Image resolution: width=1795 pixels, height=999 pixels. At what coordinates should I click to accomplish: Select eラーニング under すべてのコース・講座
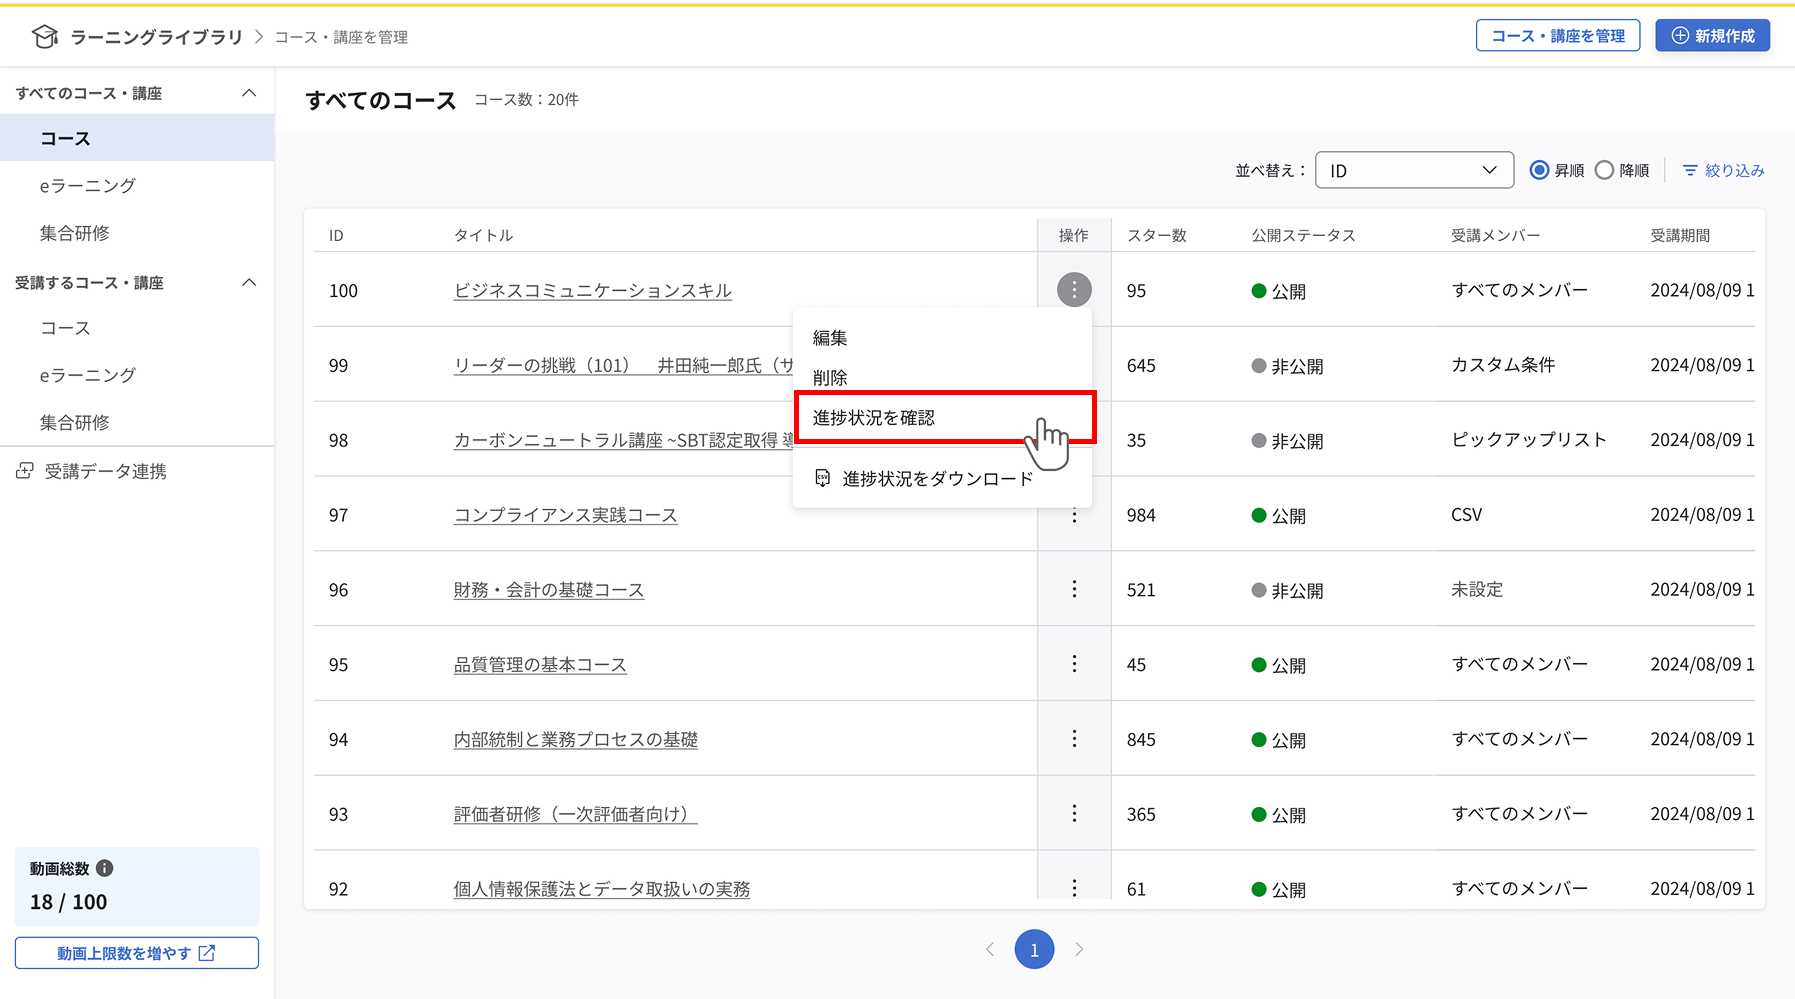pyautogui.click(x=88, y=185)
